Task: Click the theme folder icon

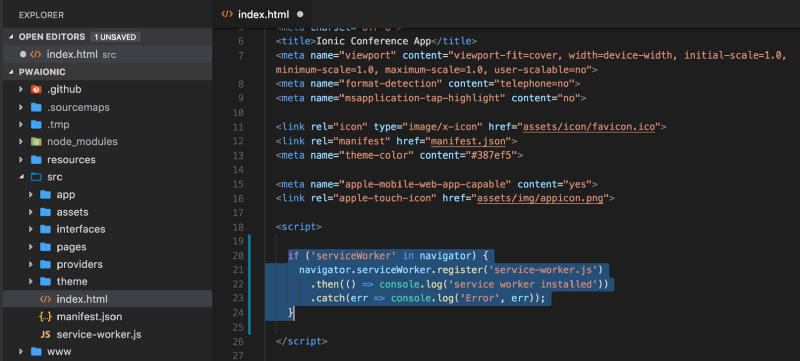Action: tap(45, 281)
